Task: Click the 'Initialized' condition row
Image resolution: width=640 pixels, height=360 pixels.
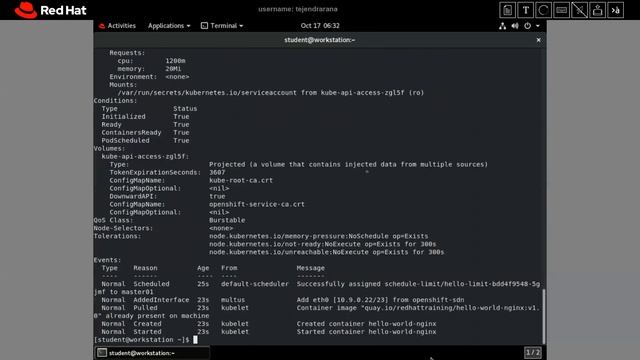Action: tap(145, 116)
